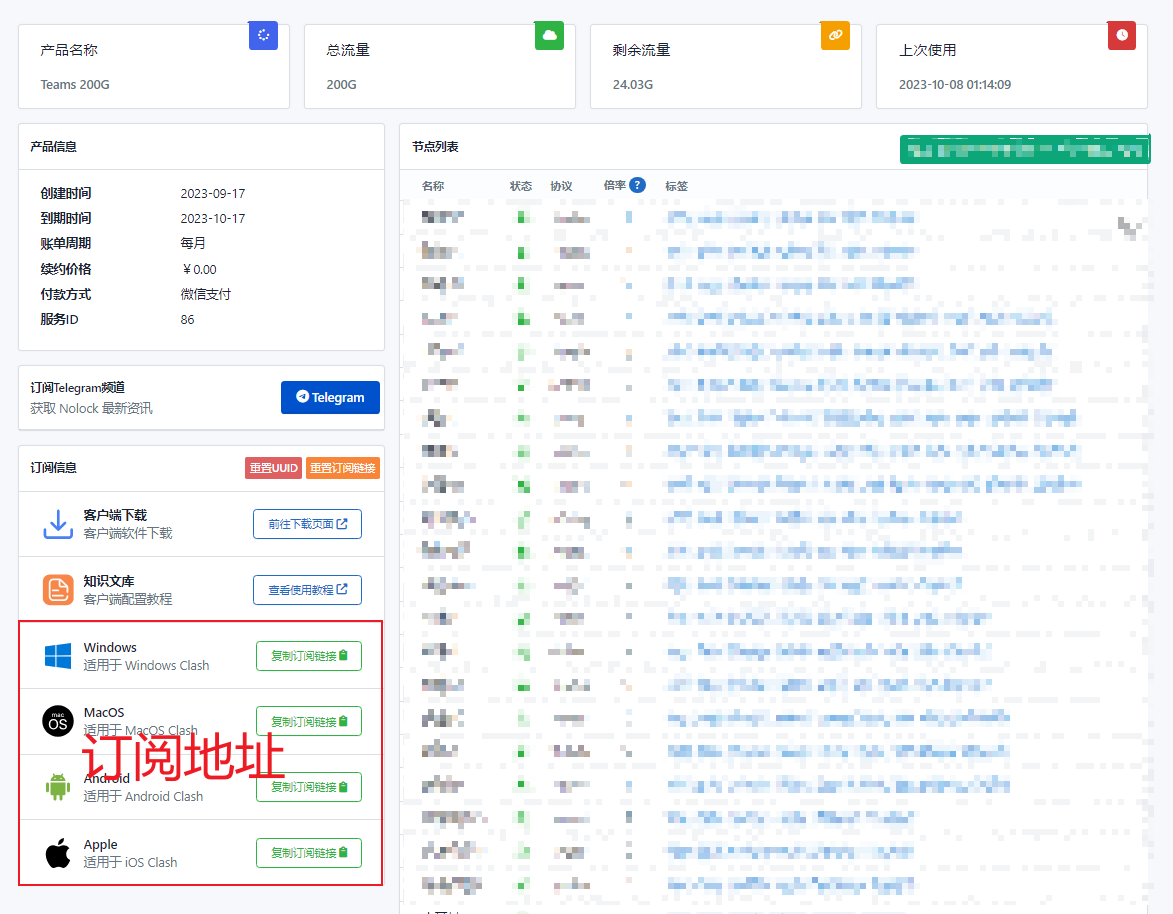The width and height of the screenshot is (1173, 914).
Task: Click the Apple logo icon
Action: (58, 854)
